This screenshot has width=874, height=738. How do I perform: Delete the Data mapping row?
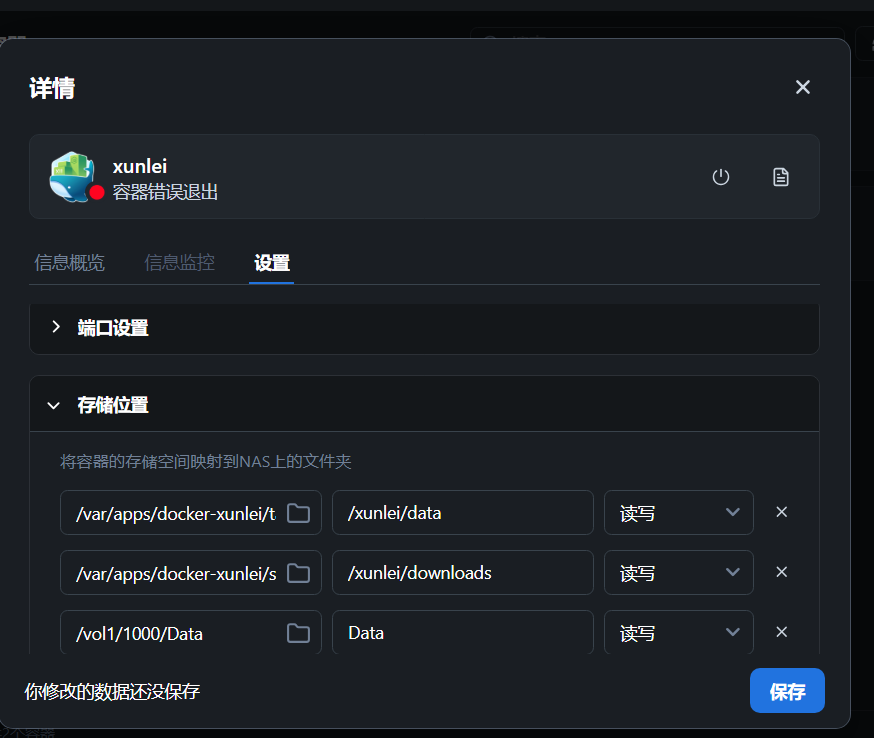[782, 632]
